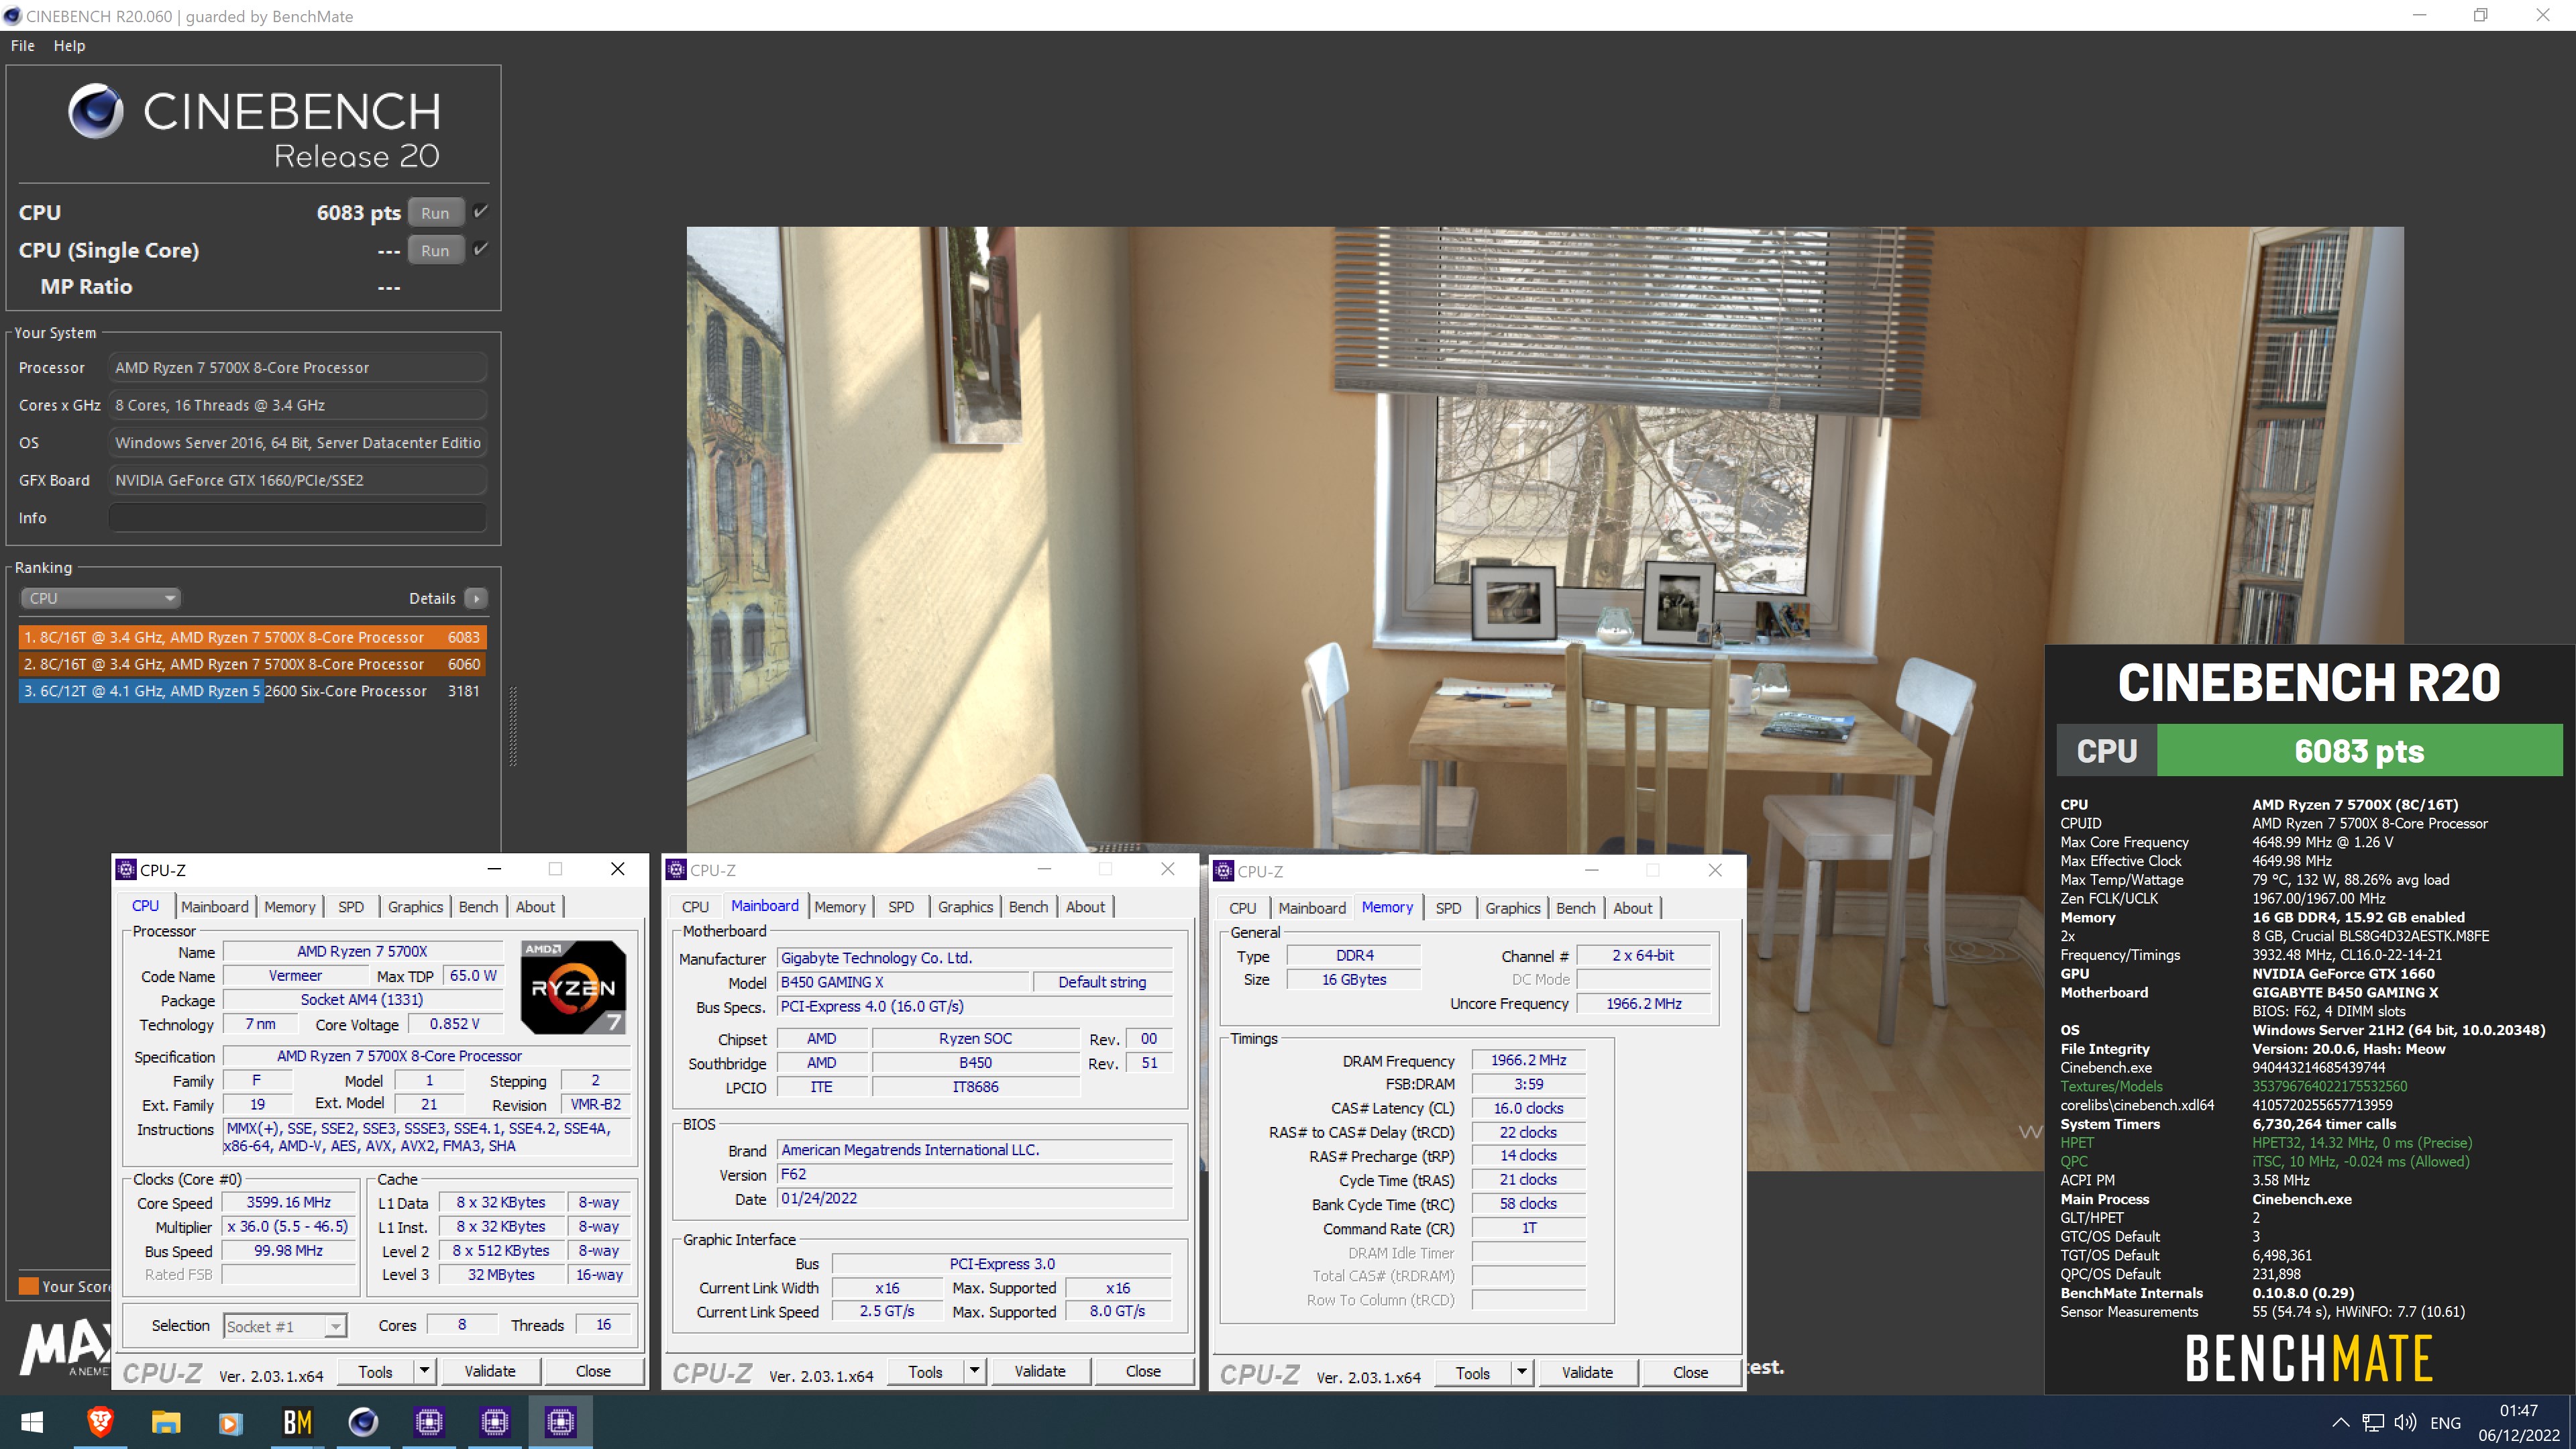Screen dimensions: 2576x1449
Task: Select the third CPU-Z taskbar icon
Action: 560,1421
